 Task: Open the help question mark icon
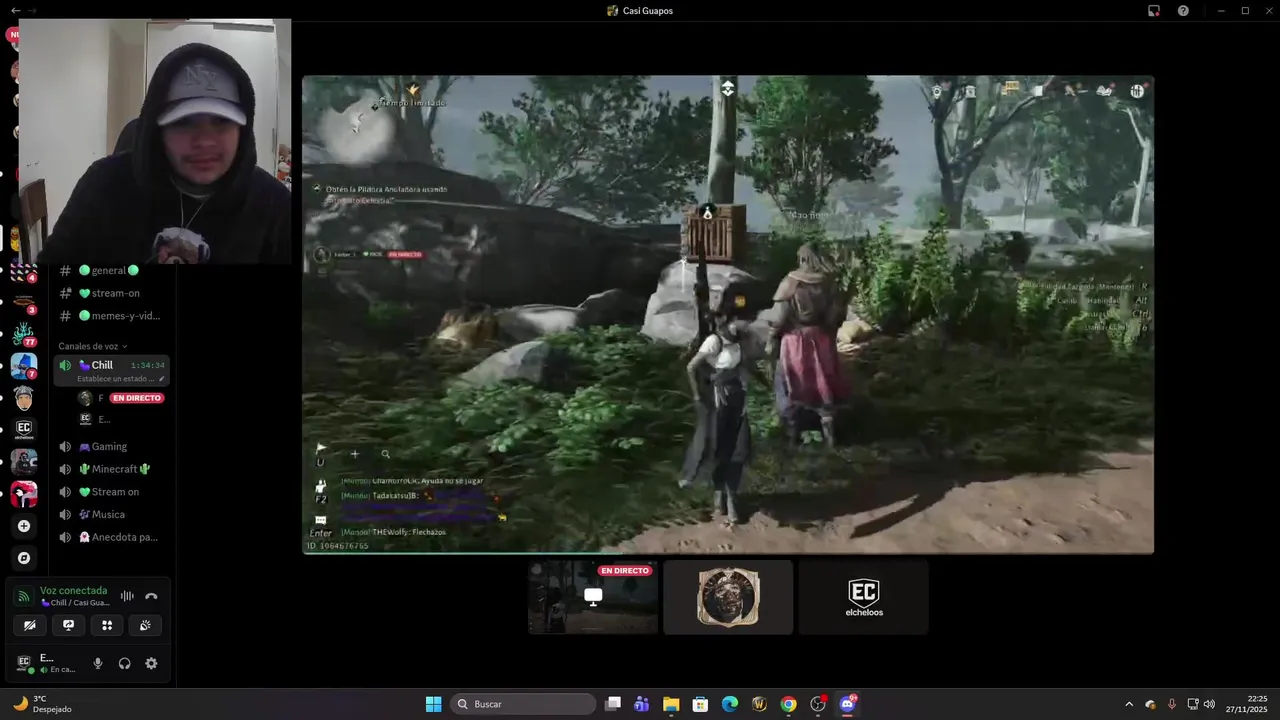click(1183, 10)
